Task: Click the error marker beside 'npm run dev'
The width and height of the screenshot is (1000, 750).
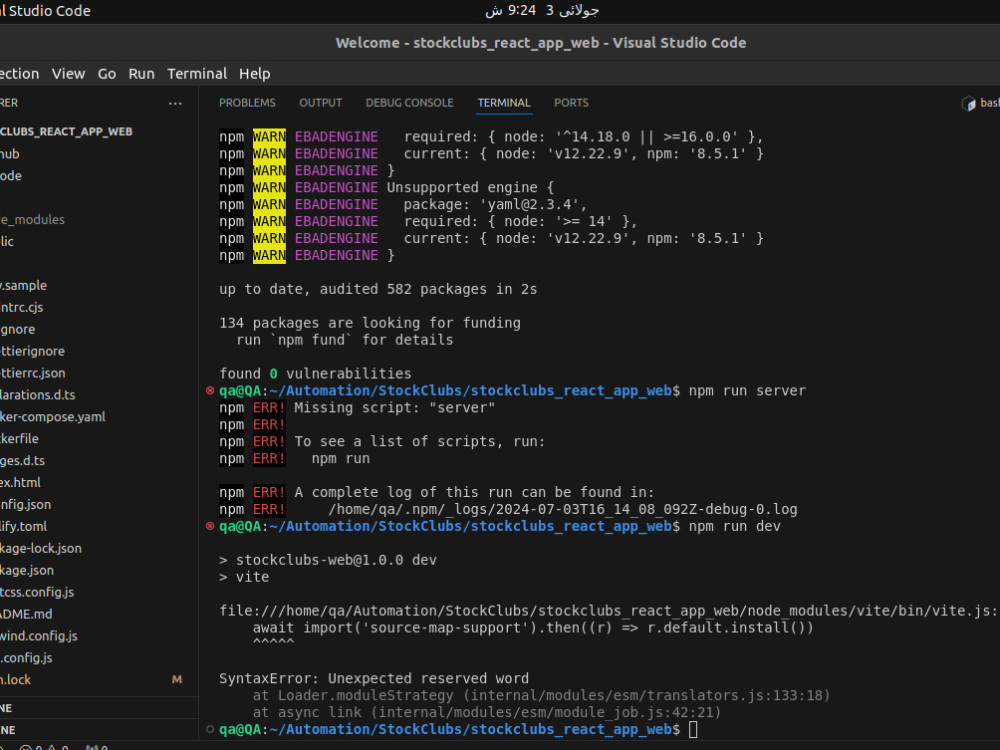Action: click(210, 526)
